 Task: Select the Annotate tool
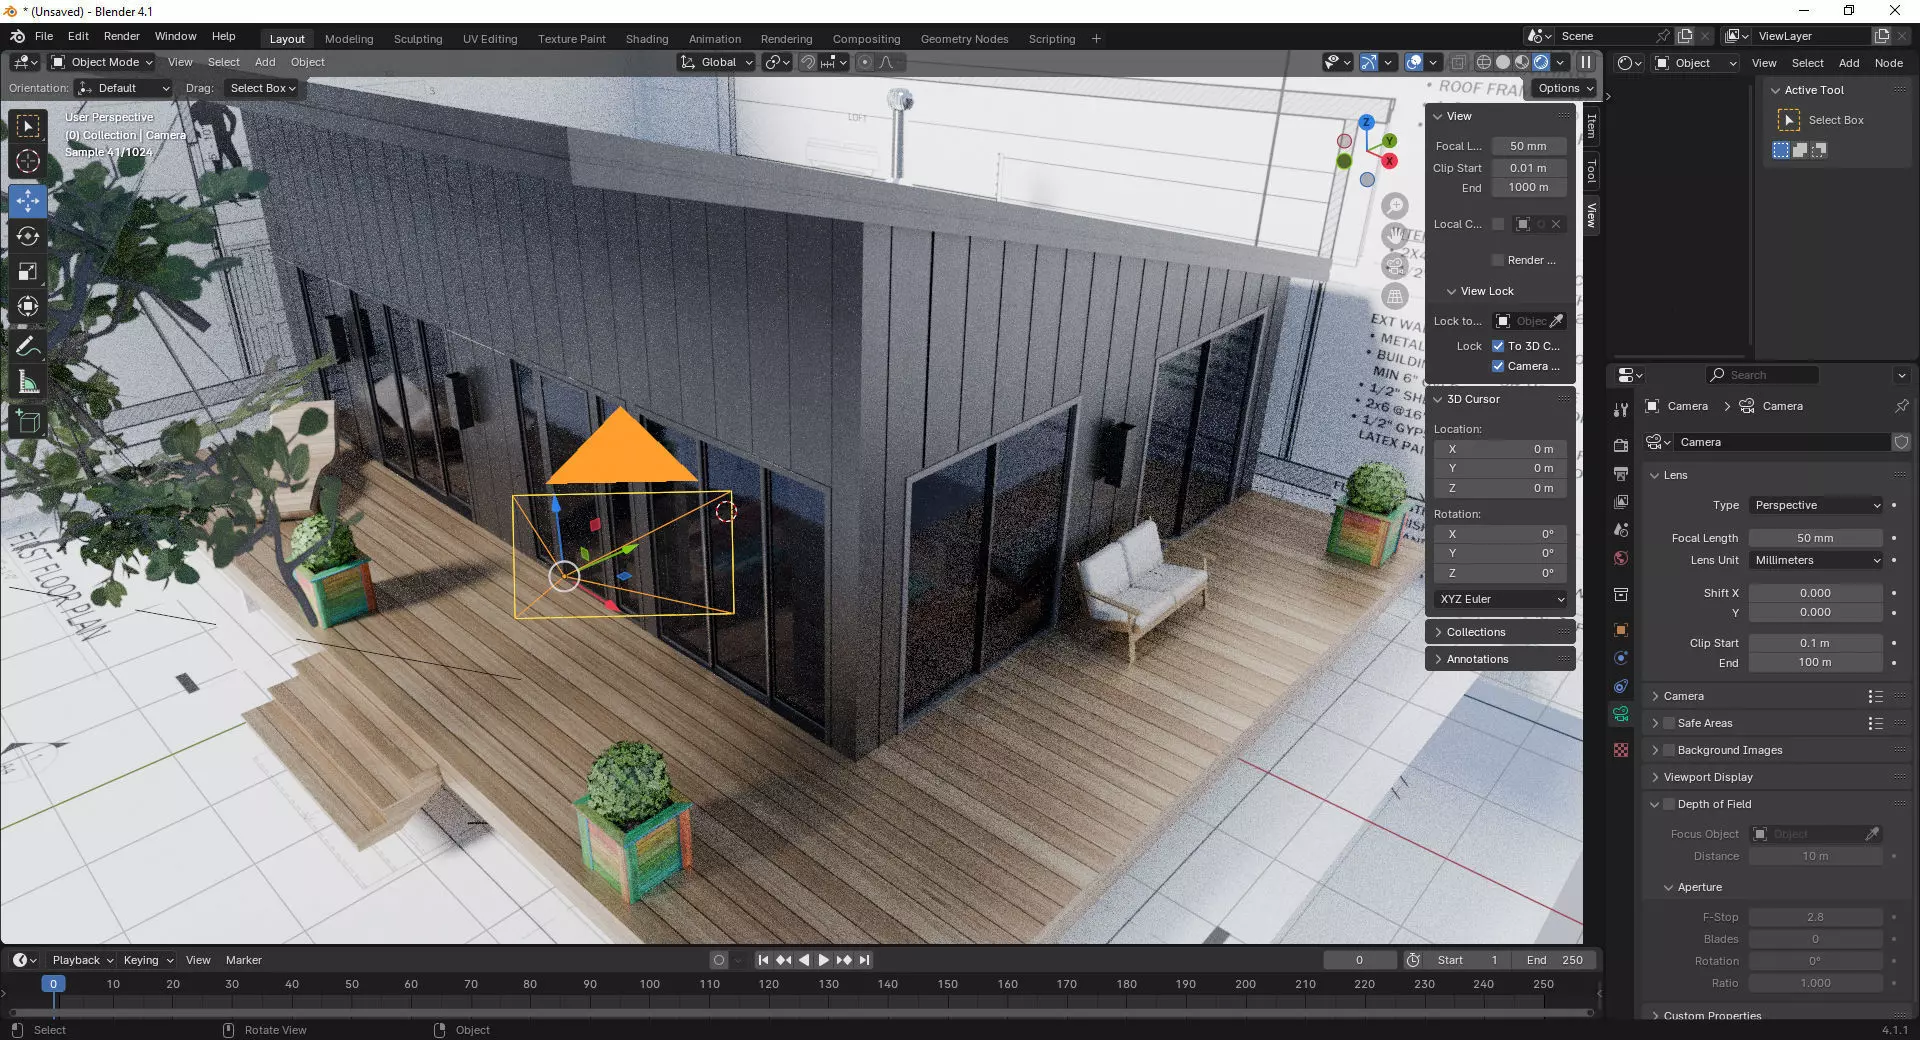pyautogui.click(x=28, y=346)
